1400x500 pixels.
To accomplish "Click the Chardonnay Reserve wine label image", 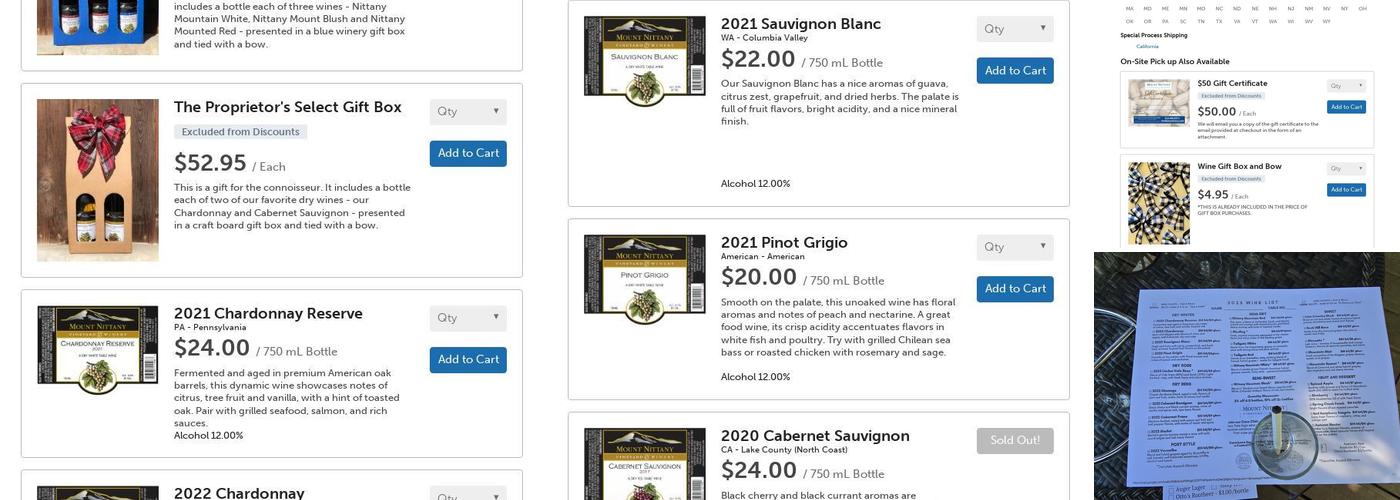I will pyautogui.click(x=97, y=350).
